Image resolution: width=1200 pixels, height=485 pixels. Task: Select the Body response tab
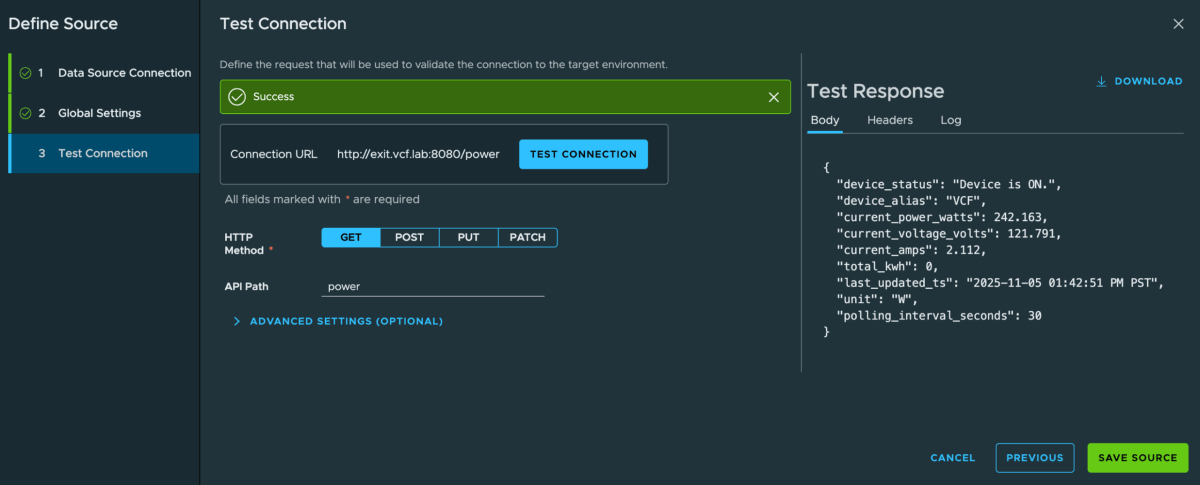[x=825, y=120]
